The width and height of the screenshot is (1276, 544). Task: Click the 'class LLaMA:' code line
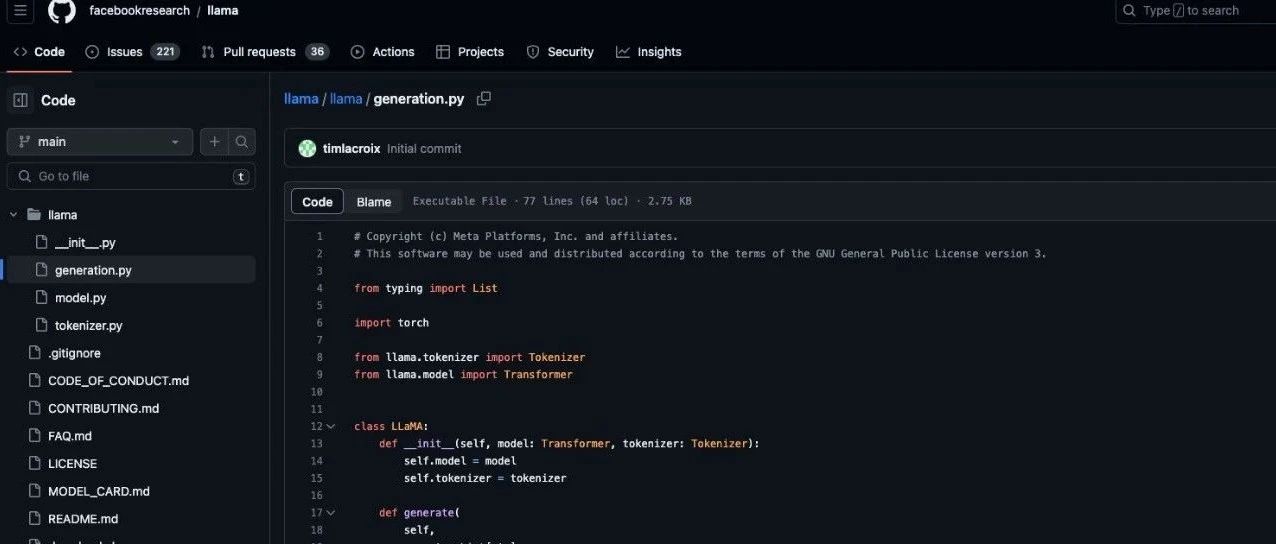point(391,426)
